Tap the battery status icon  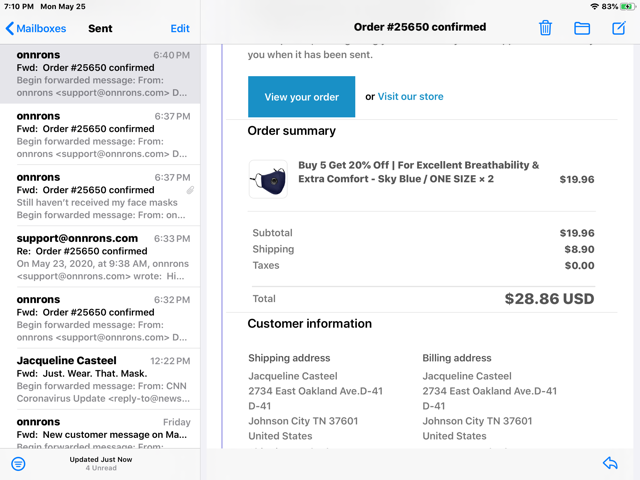tap(627, 6)
